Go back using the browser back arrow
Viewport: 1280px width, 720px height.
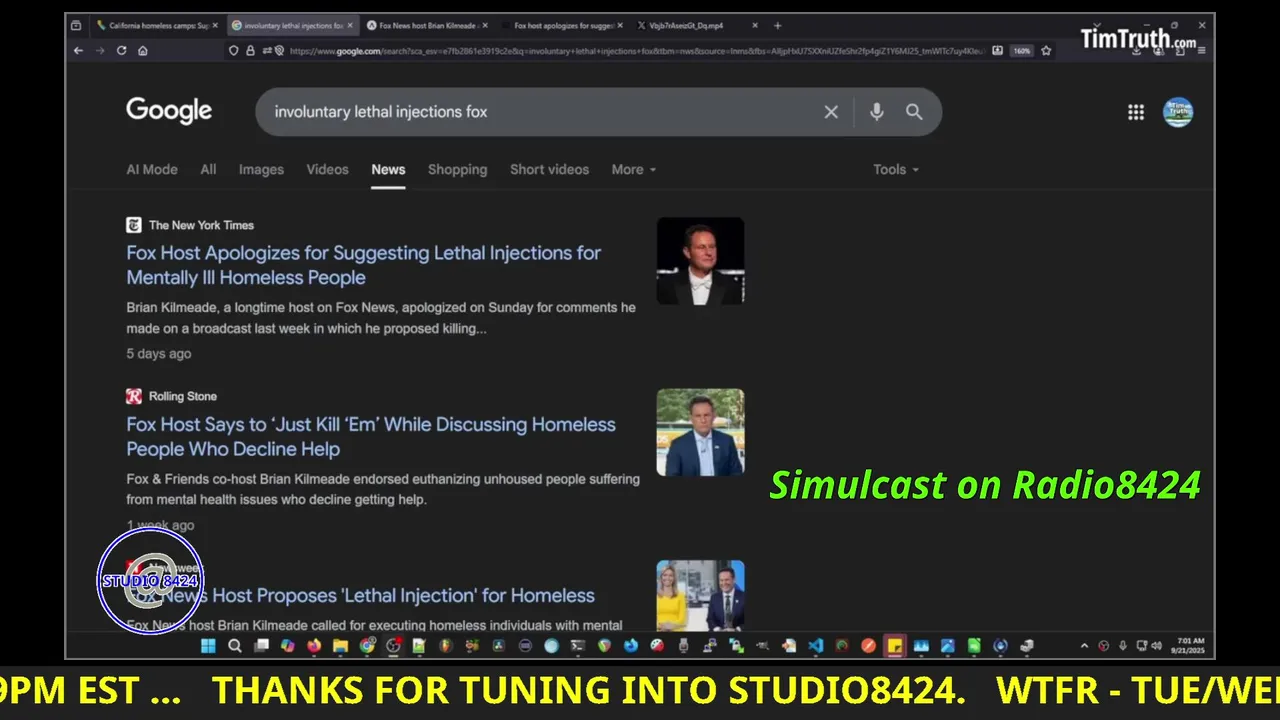pyautogui.click(x=78, y=51)
